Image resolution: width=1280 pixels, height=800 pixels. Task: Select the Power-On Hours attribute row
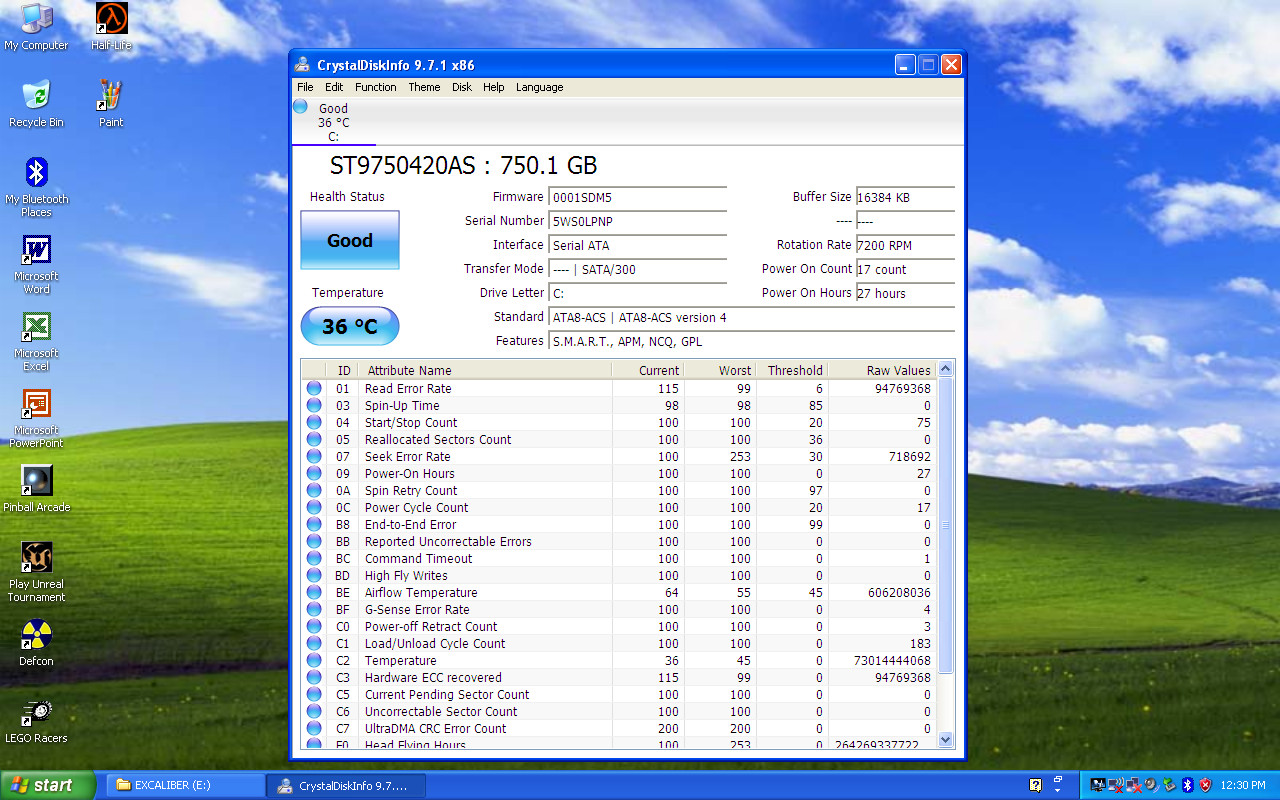click(x=619, y=474)
